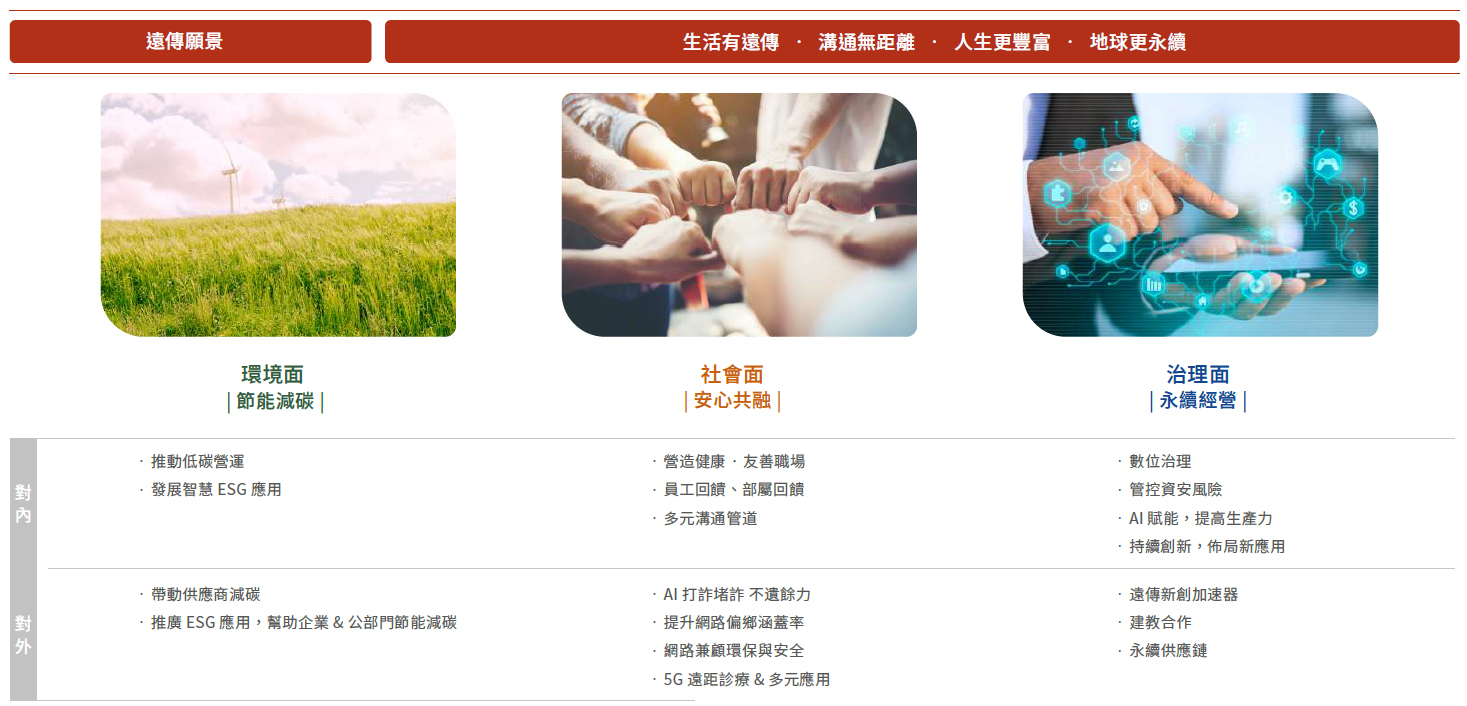Click 發展智慧 ESG 應用 item

[x=216, y=490]
